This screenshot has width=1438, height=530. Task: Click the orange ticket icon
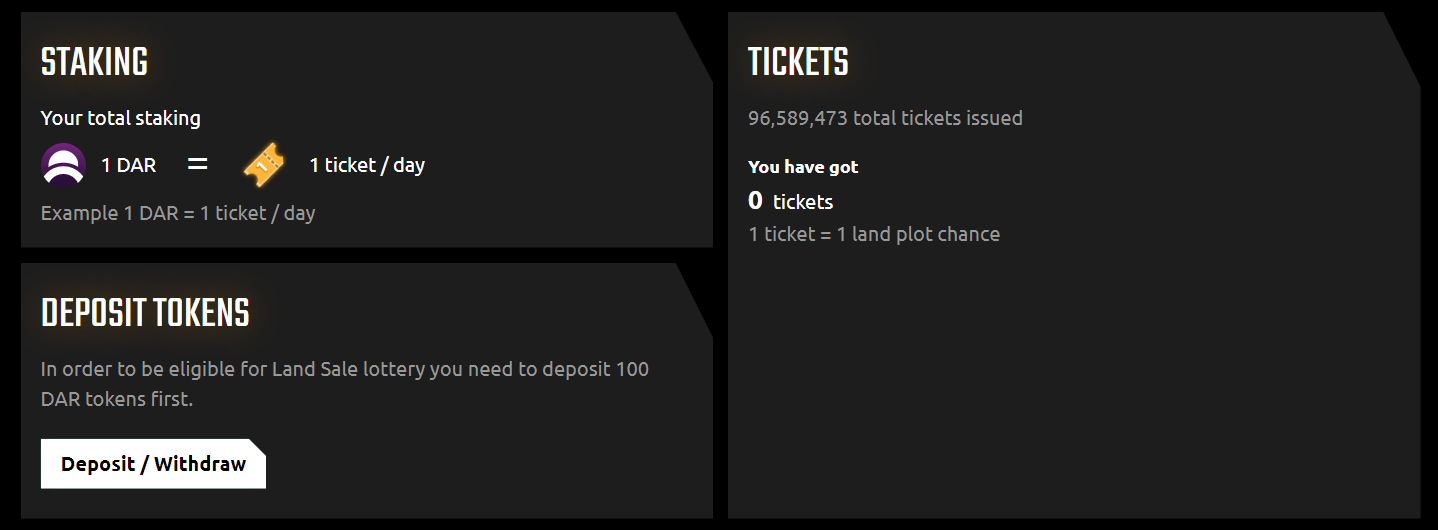point(264,165)
